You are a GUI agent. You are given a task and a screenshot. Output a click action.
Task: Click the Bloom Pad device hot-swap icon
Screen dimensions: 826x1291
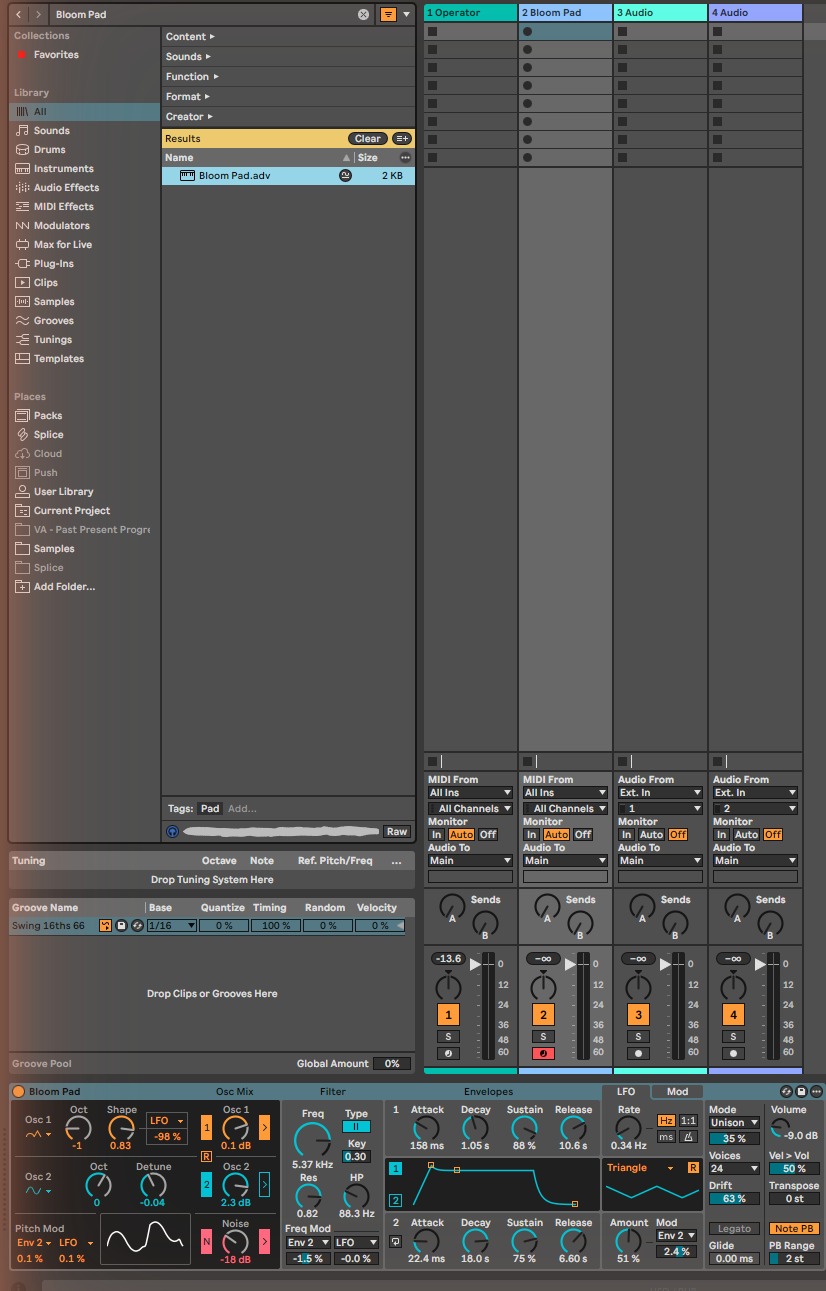point(786,1091)
